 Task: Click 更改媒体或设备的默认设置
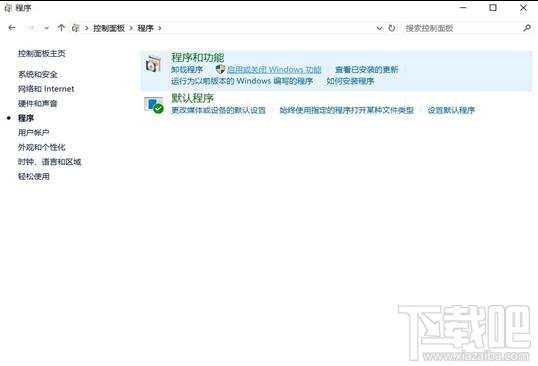click(x=219, y=110)
